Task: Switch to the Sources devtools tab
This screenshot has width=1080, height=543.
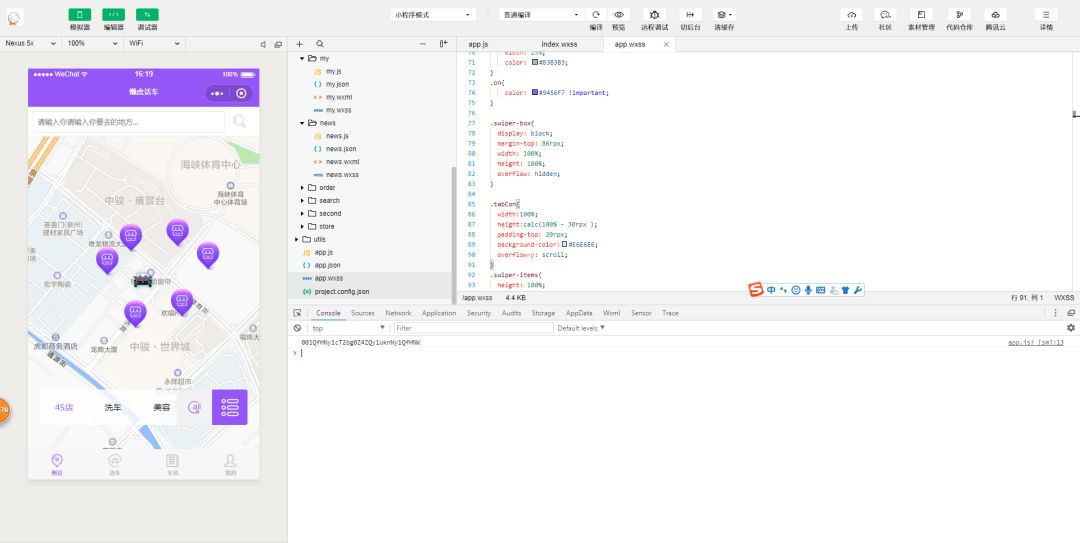Action: (362, 313)
